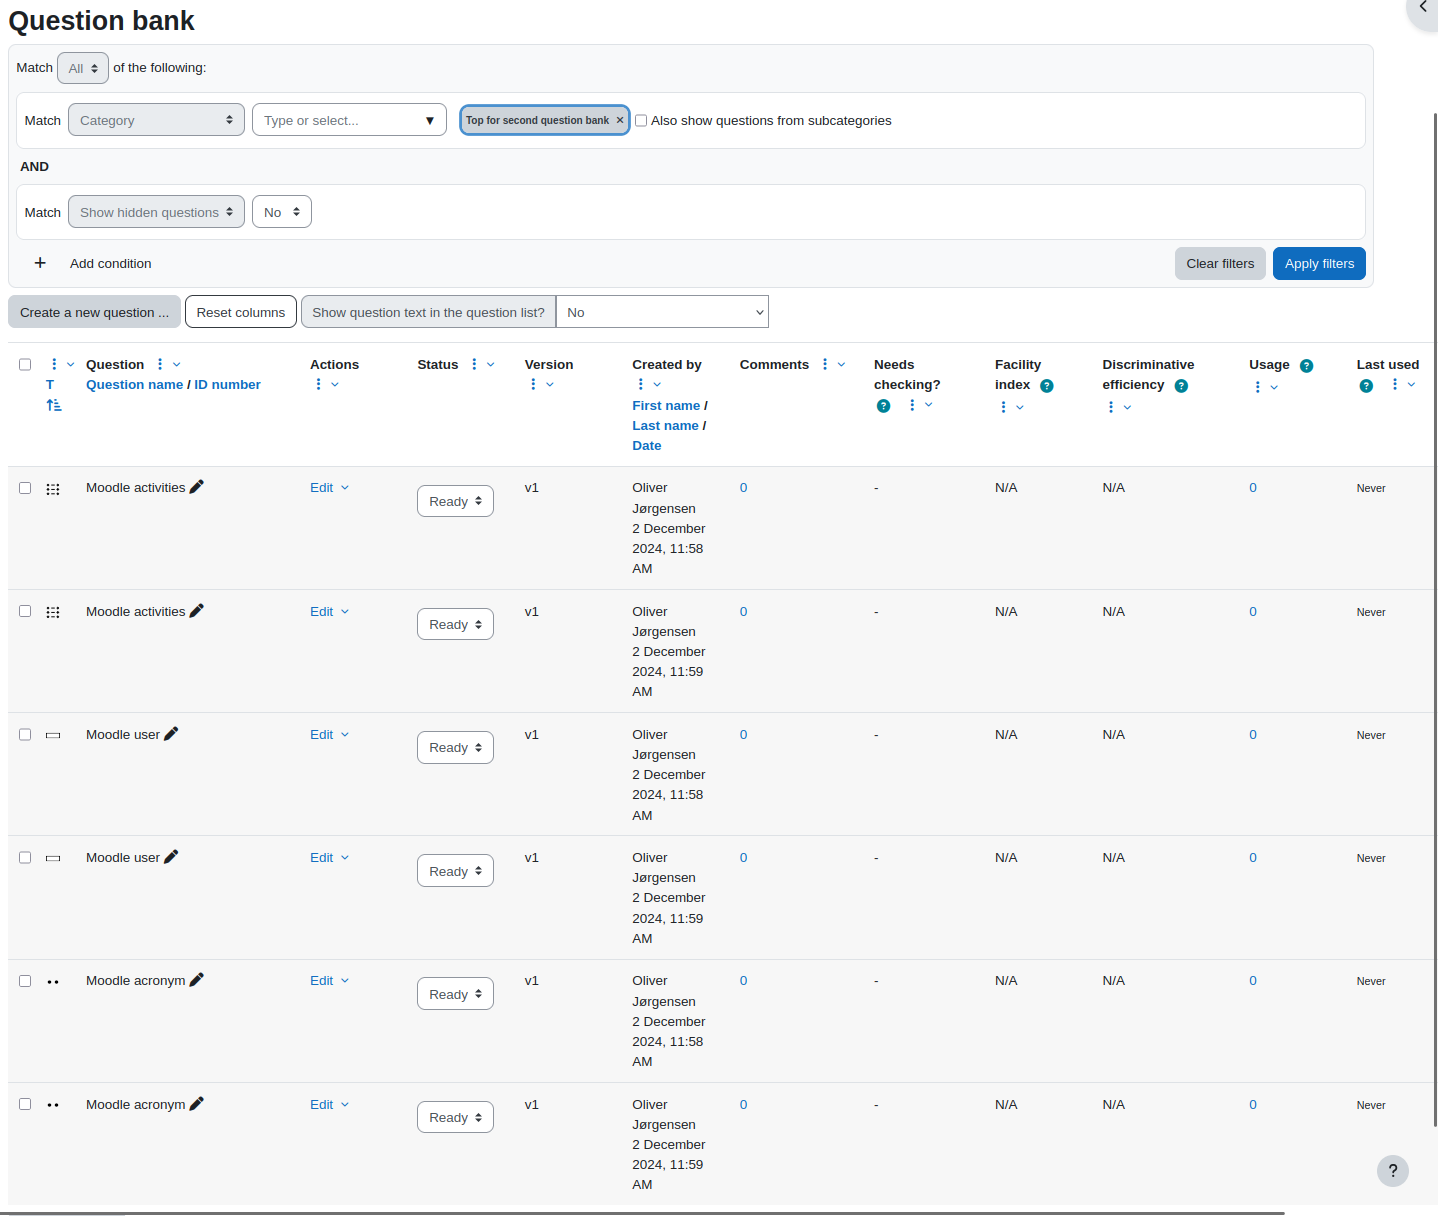Screen dimensions: 1438x1216
Task: Click pencil icon next to first Moodle user
Action: tap(171, 734)
